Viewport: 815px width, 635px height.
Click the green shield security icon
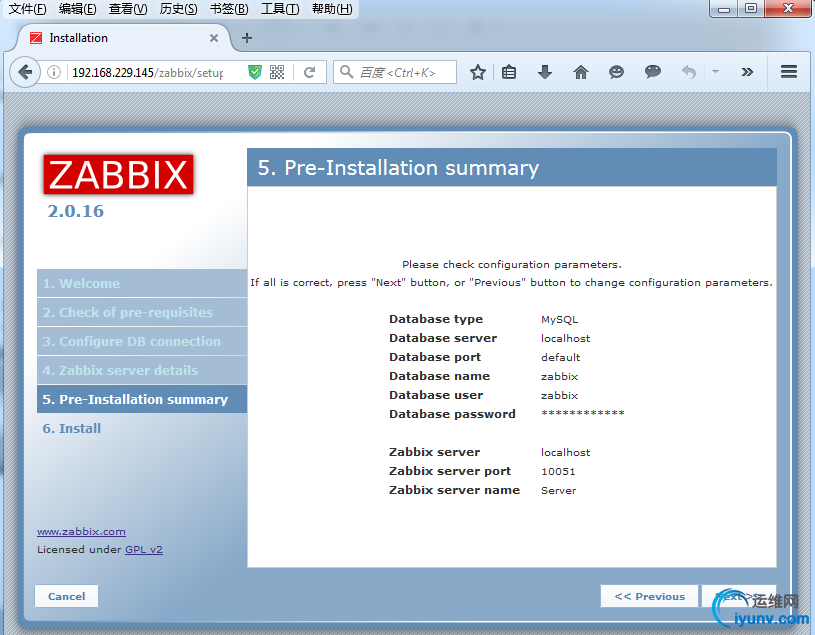tap(255, 72)
